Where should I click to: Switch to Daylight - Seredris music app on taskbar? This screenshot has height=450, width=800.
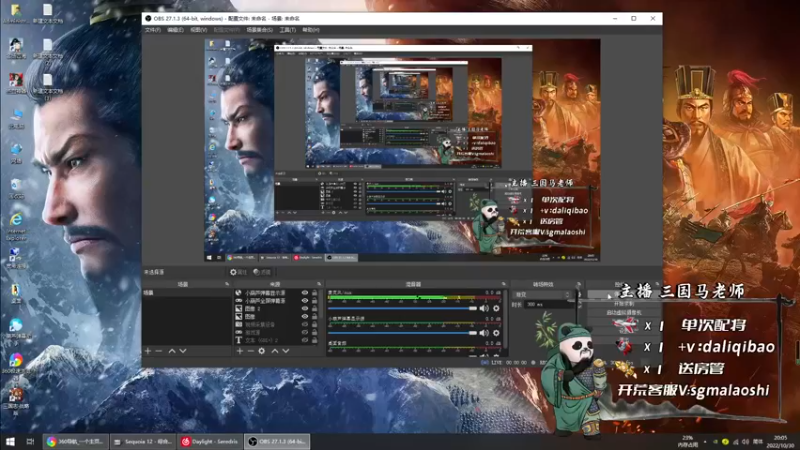pyautogui.click(x=211, y=441)
